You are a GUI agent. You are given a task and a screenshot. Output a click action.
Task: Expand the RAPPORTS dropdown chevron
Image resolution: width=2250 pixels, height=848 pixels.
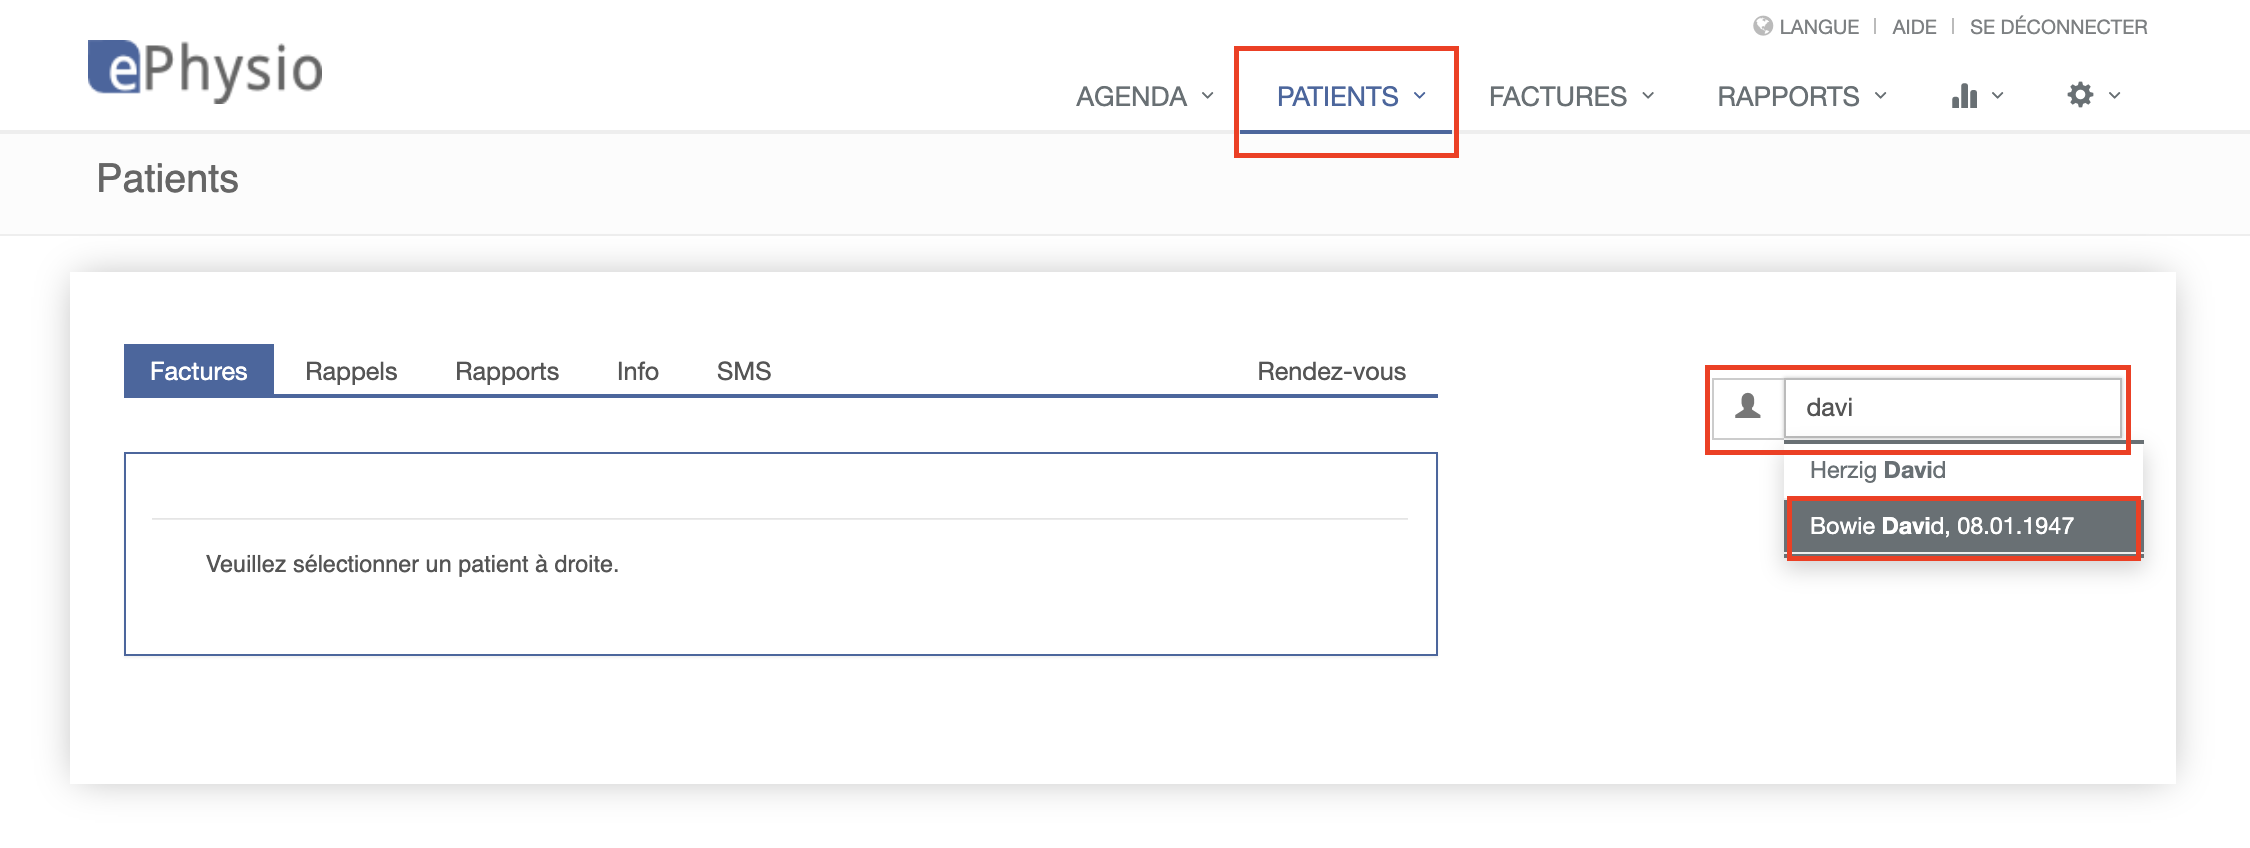[x=1880, y=96]
